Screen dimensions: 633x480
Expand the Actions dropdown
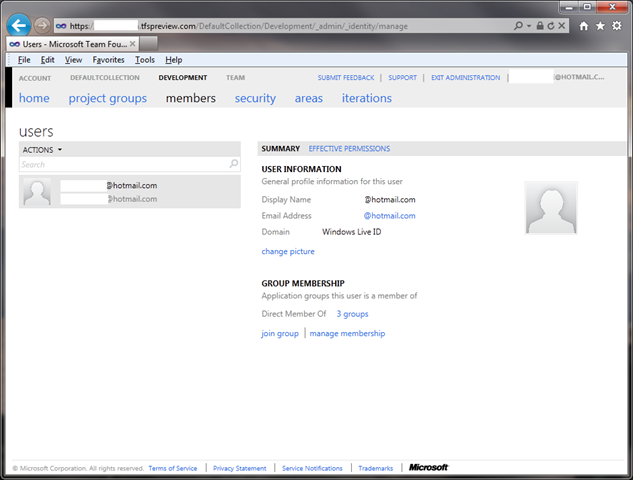(42, 149)
